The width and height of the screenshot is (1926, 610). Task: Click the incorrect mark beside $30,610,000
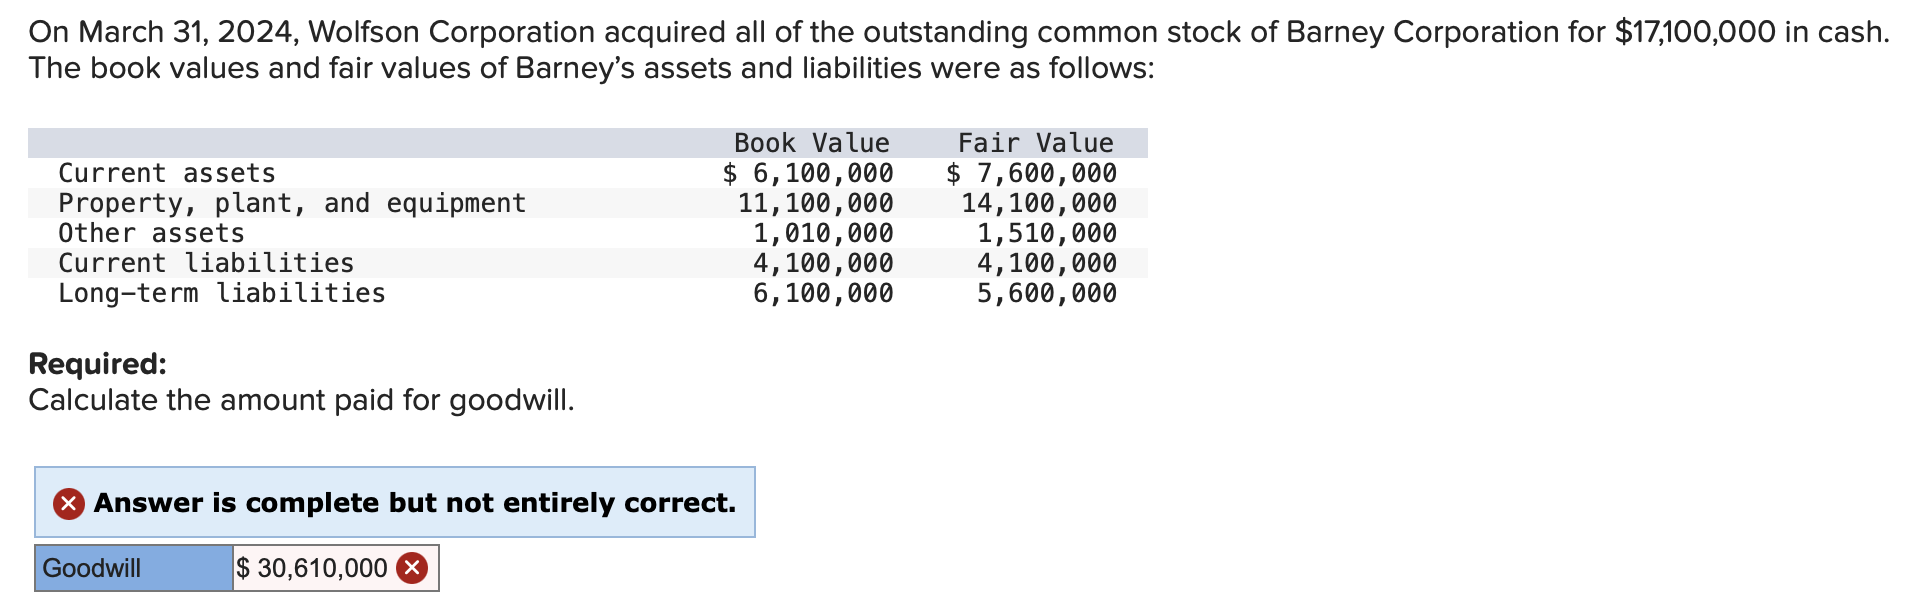(x=412, y=568)
